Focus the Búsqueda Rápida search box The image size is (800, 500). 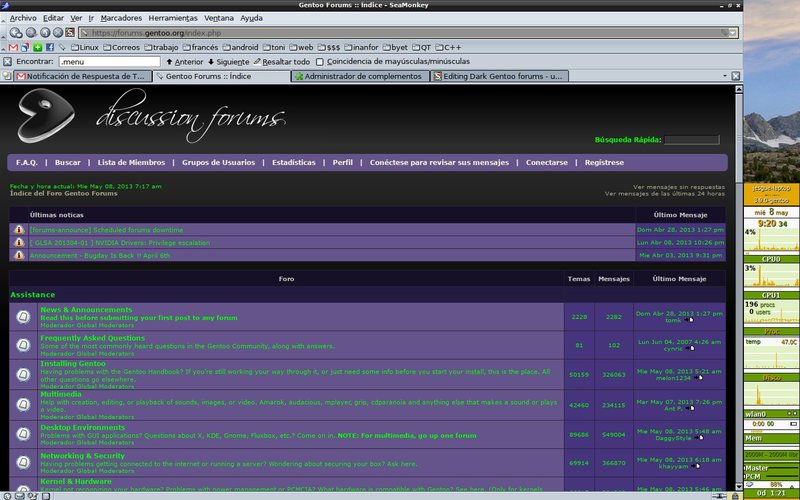coord(691,140)
